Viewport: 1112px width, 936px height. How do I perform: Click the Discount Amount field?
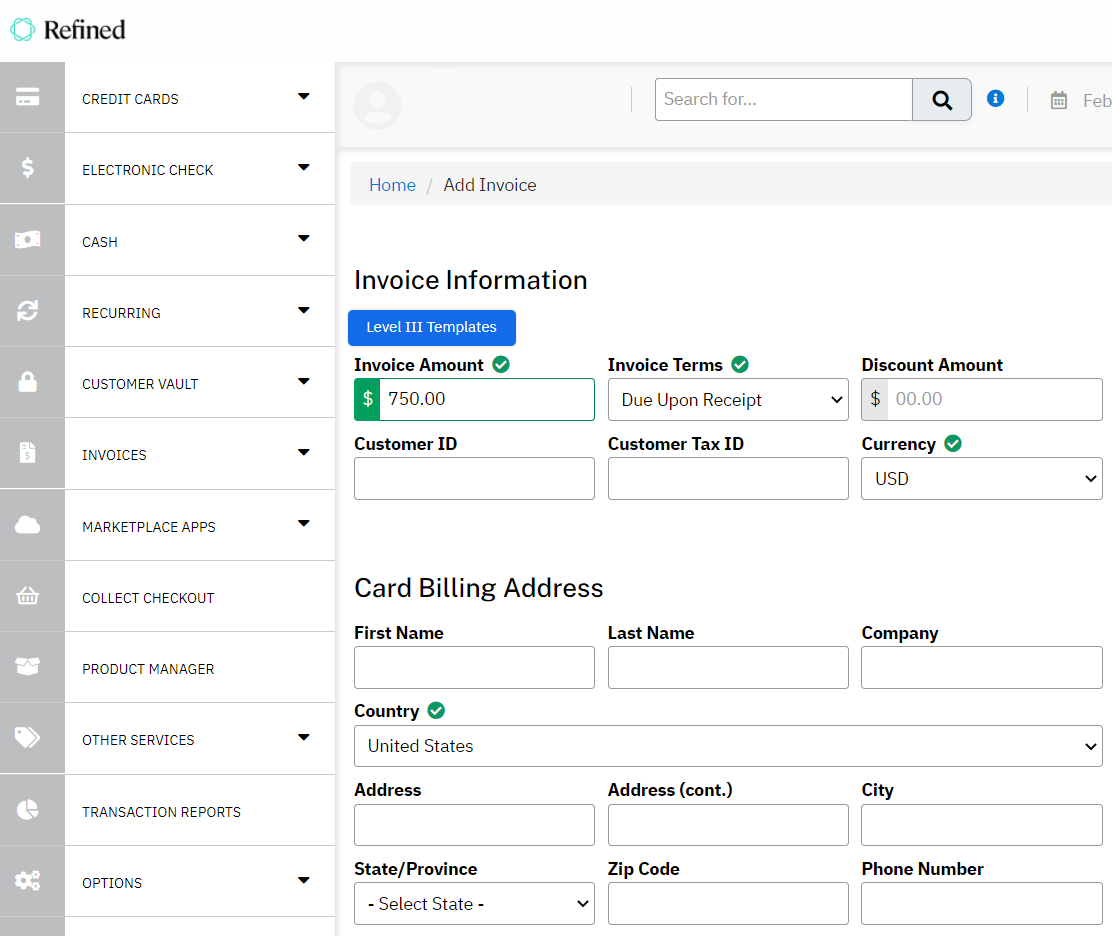[x=994, y=399]
